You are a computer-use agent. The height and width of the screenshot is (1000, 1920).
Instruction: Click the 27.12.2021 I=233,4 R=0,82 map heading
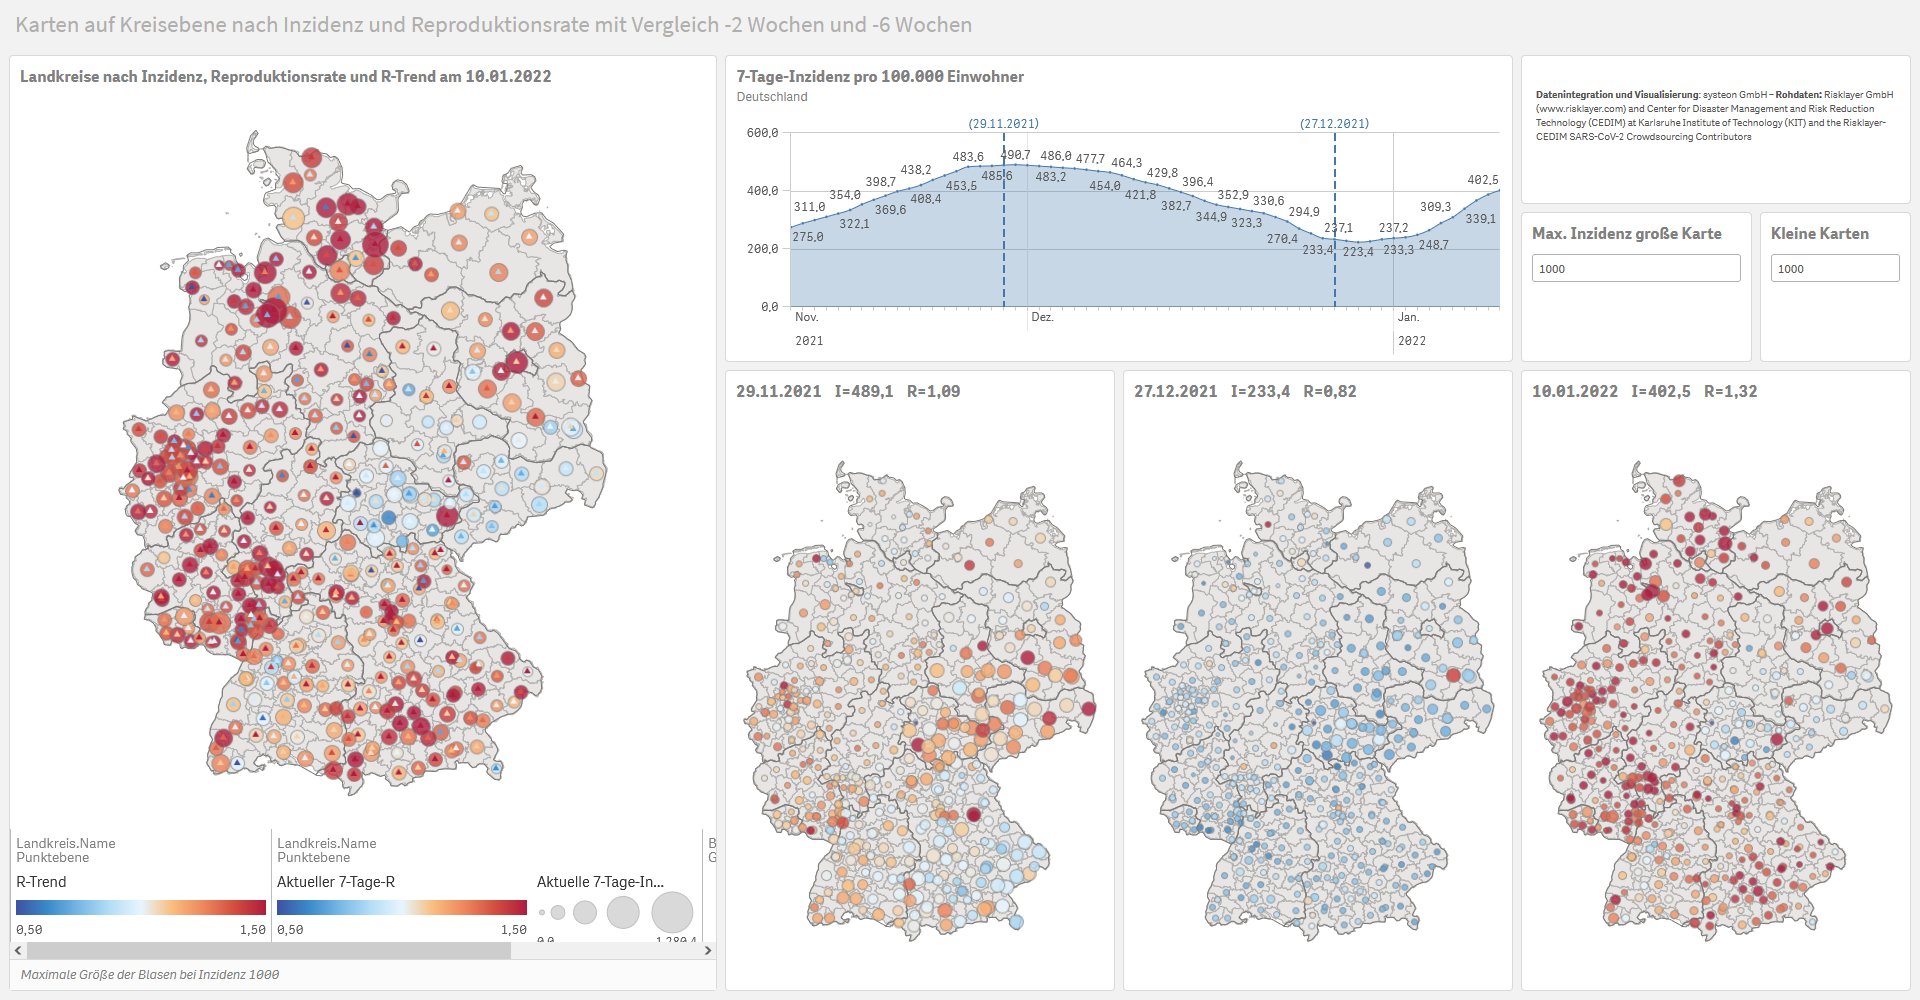(1245, 391)
